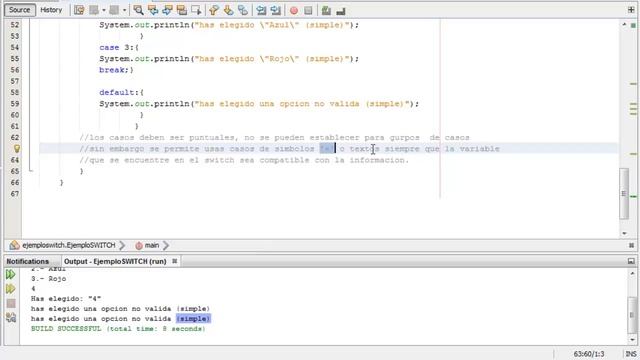The height and width of the screenshot is (360, 640).
Task: Click 'default:{' code line
Action: click(122, 93)
